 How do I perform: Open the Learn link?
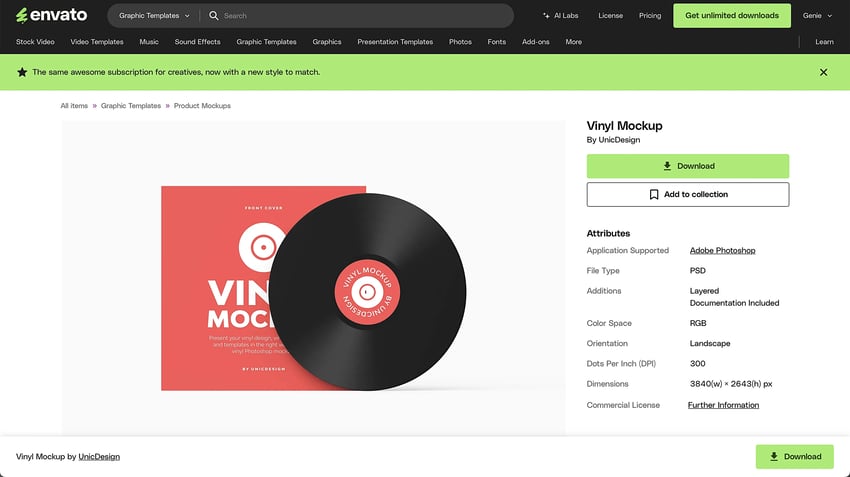[825, 42]
